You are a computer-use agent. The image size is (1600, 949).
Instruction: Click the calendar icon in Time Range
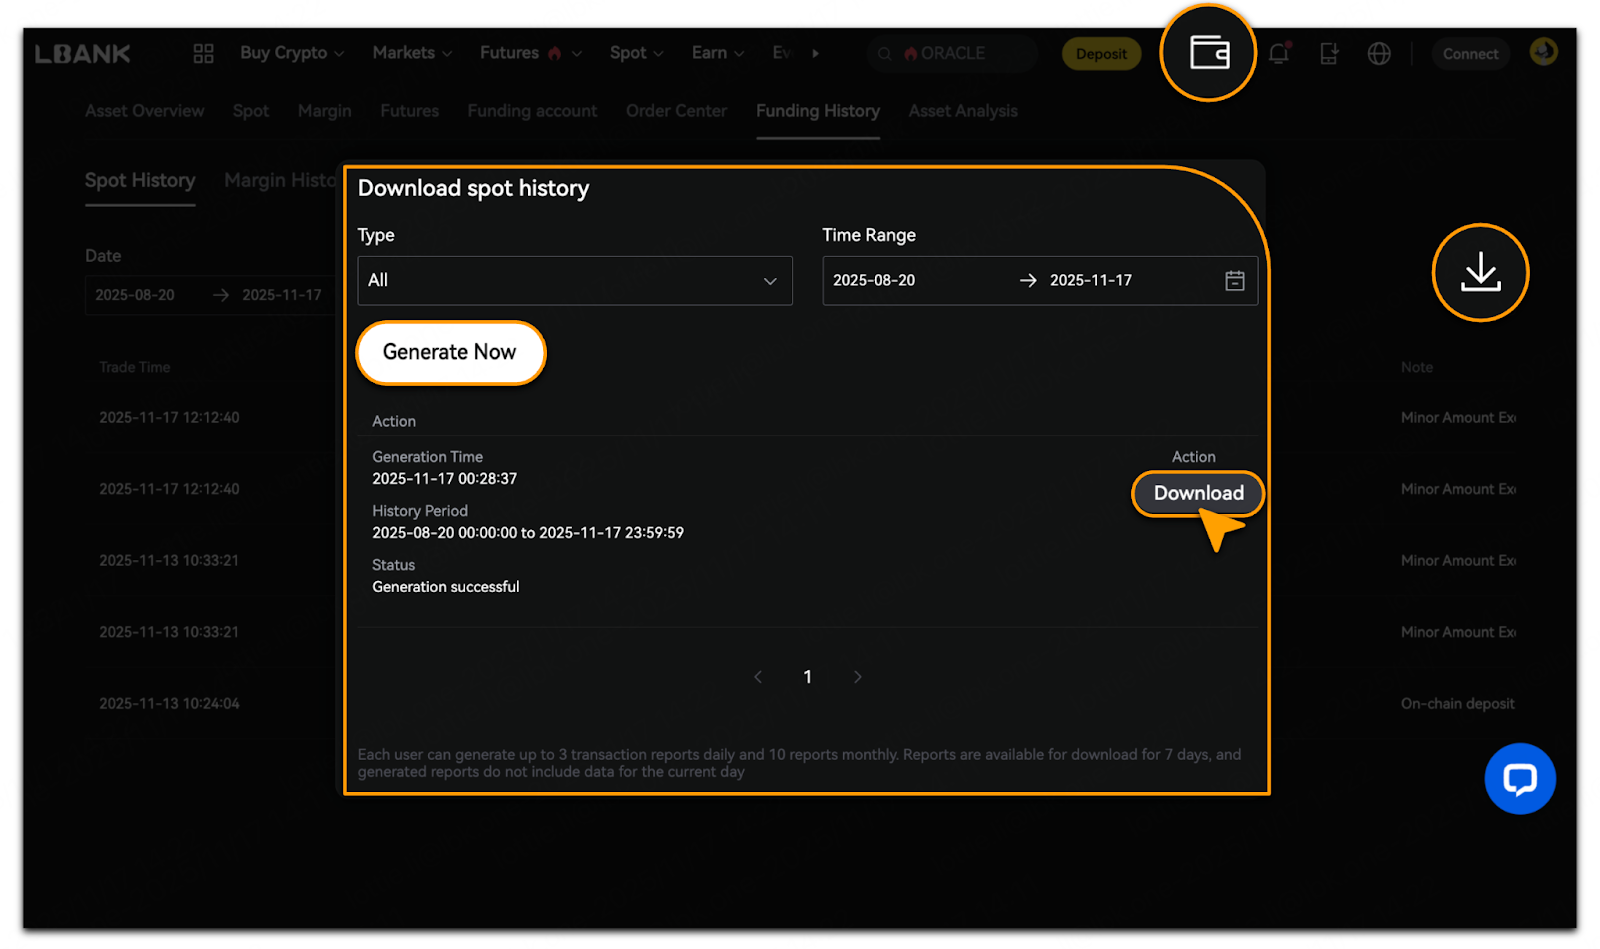[1235, 281]
